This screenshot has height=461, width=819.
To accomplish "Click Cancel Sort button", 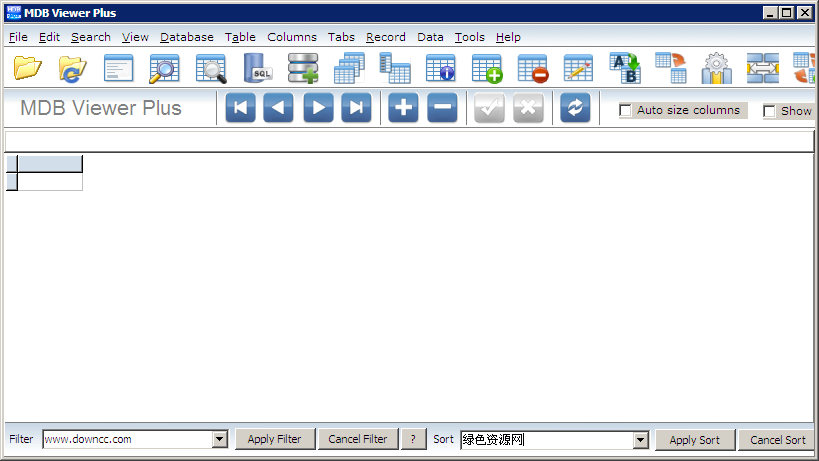I will click(778, 440).
